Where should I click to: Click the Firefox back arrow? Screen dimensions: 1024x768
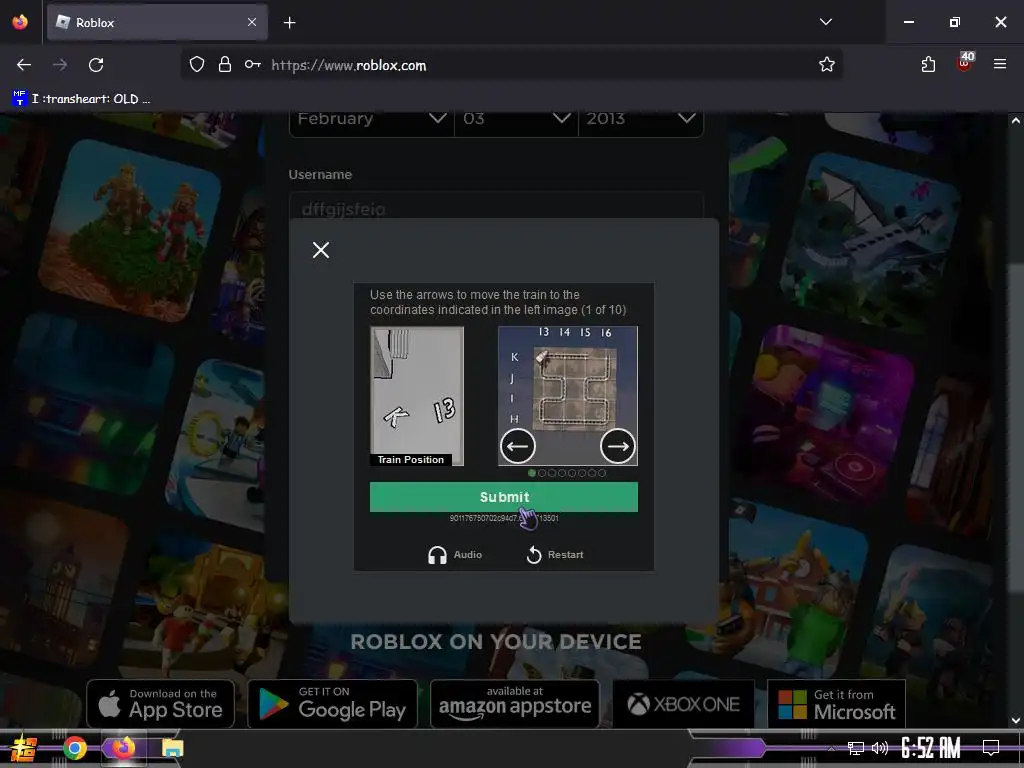(x=24, y=65)
